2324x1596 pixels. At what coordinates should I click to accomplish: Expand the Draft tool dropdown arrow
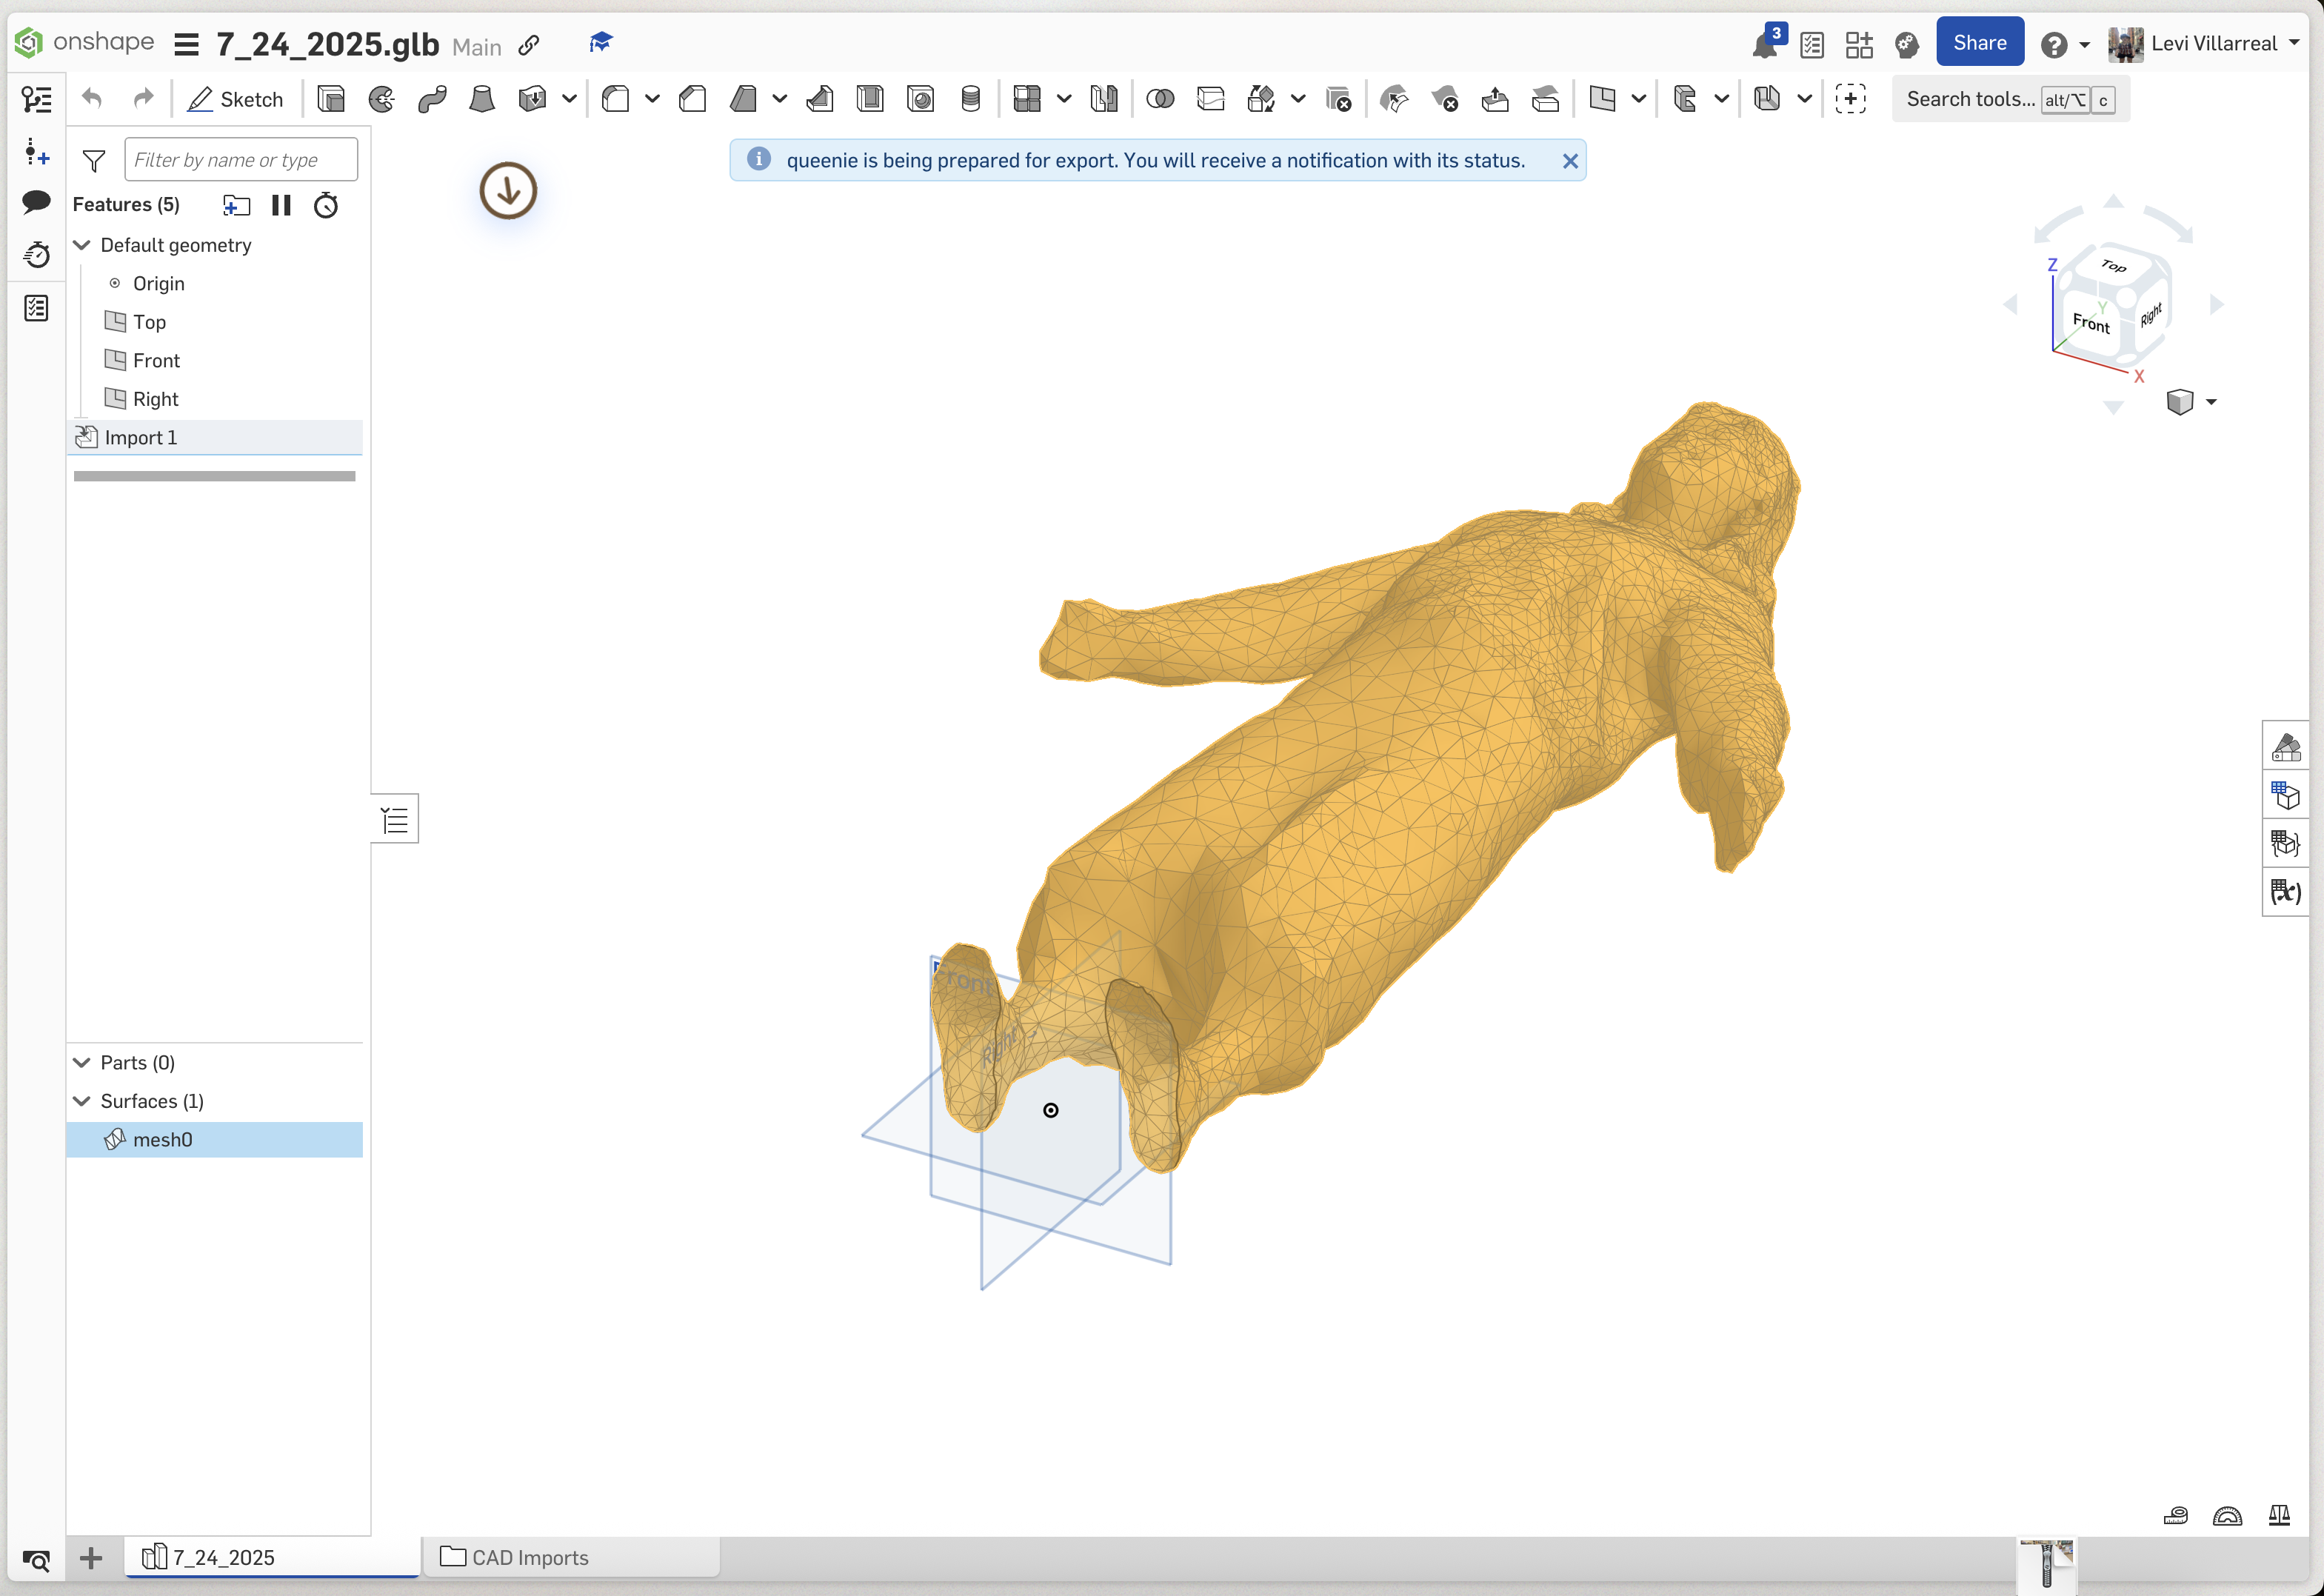point(780,99)
